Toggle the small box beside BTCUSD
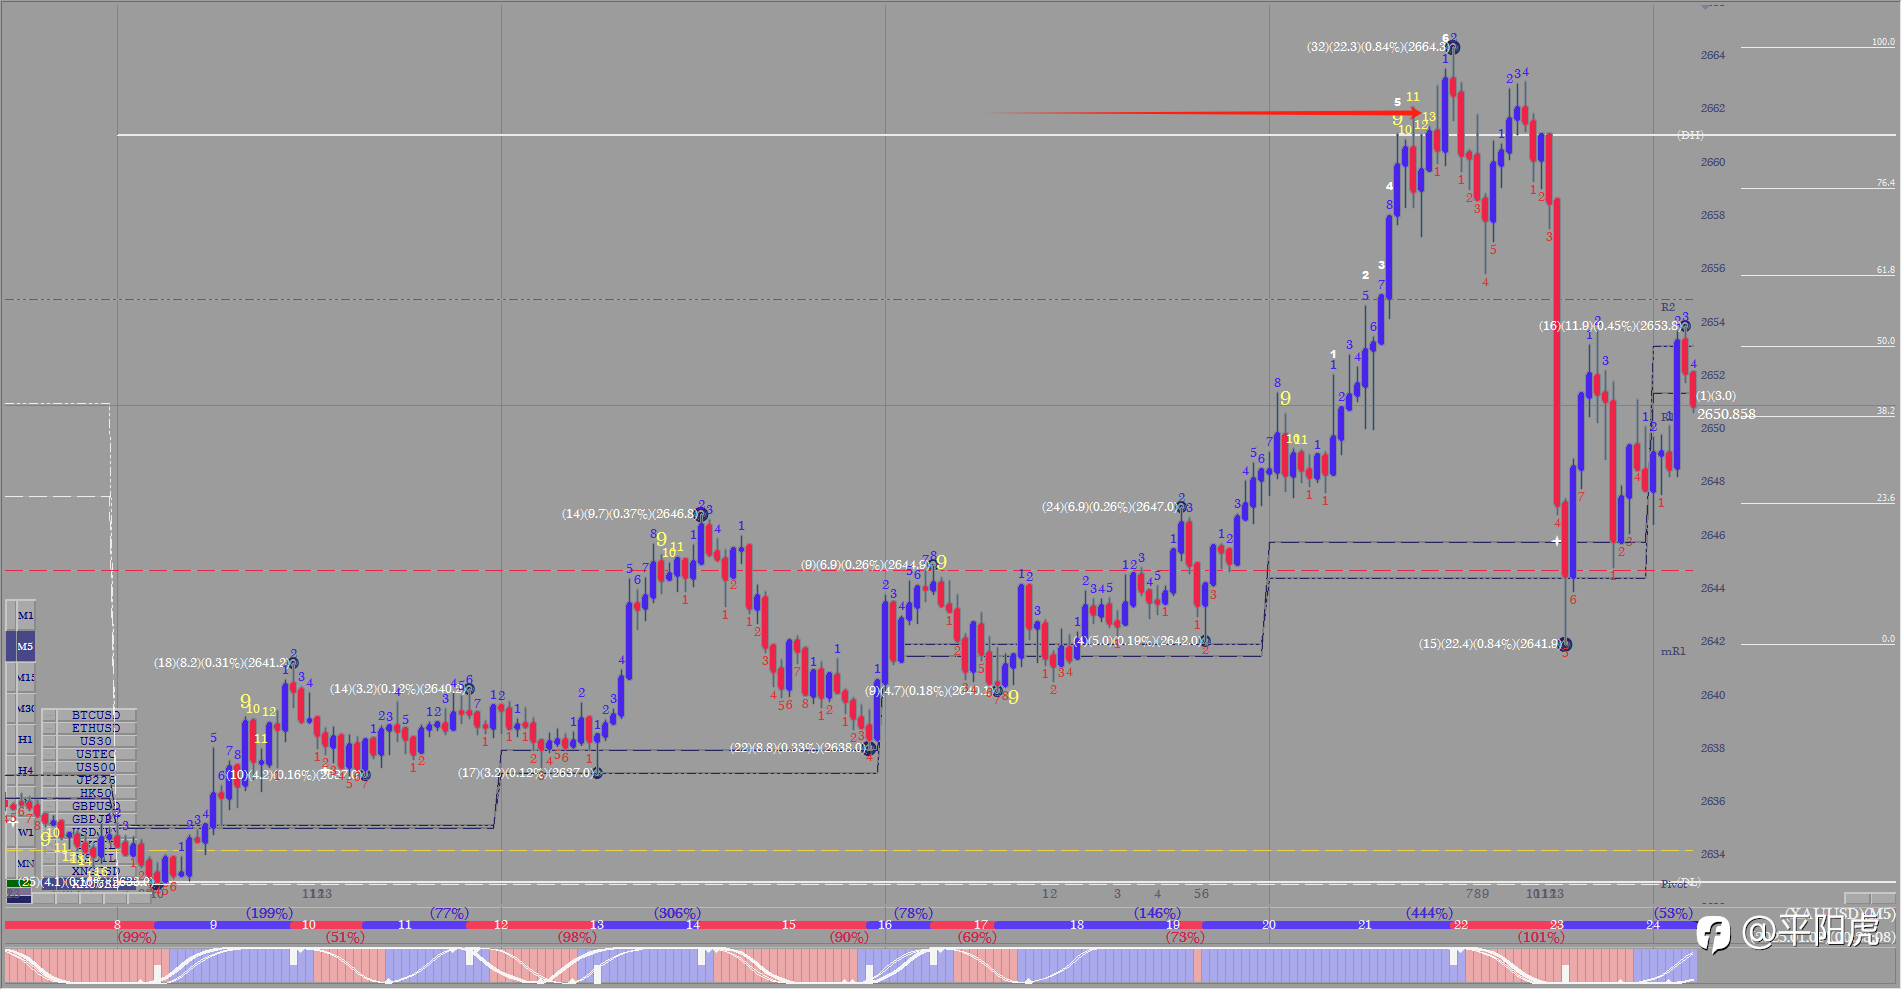 49,715
